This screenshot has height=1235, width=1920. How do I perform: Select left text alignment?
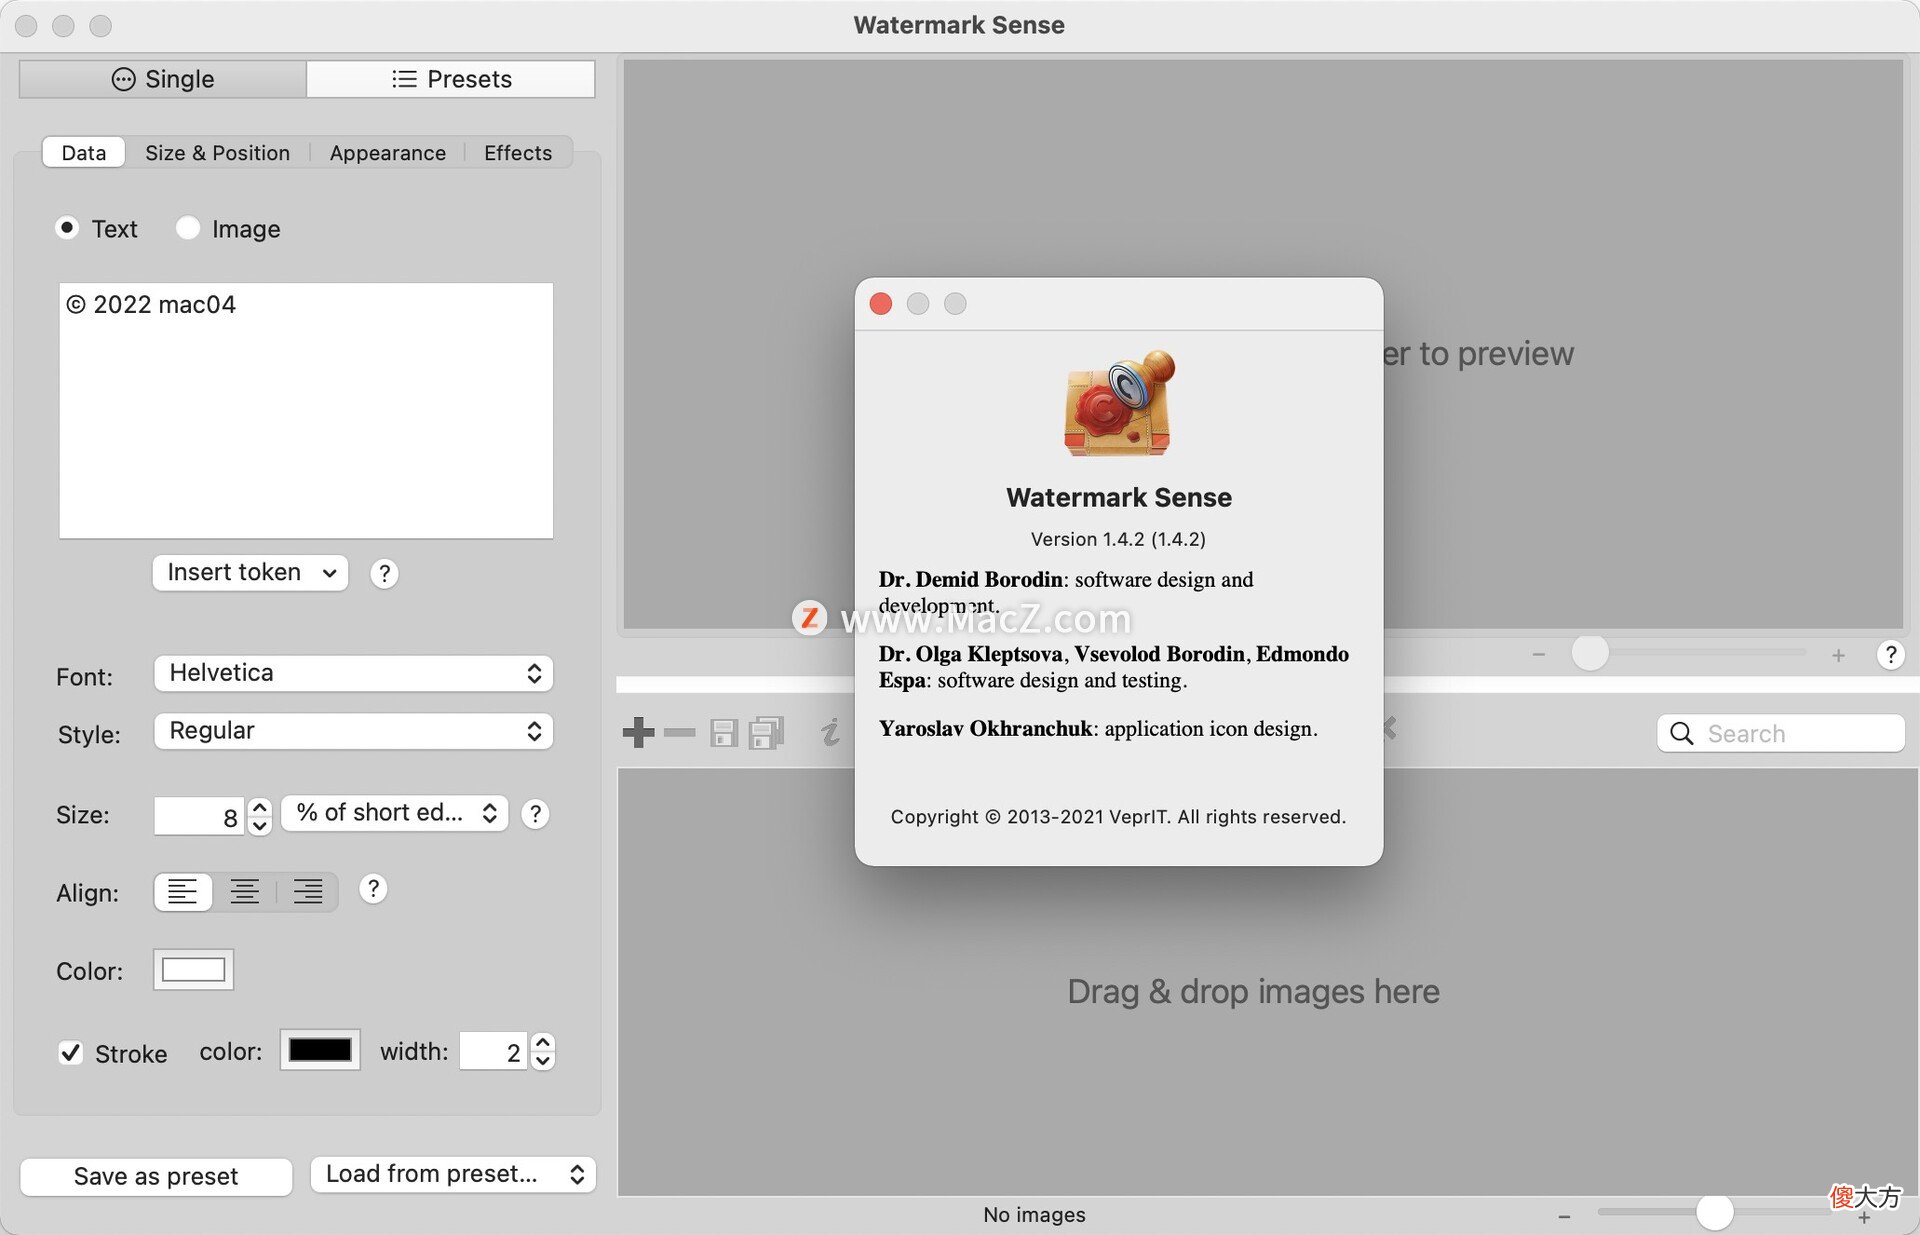(x=183, y=891)
